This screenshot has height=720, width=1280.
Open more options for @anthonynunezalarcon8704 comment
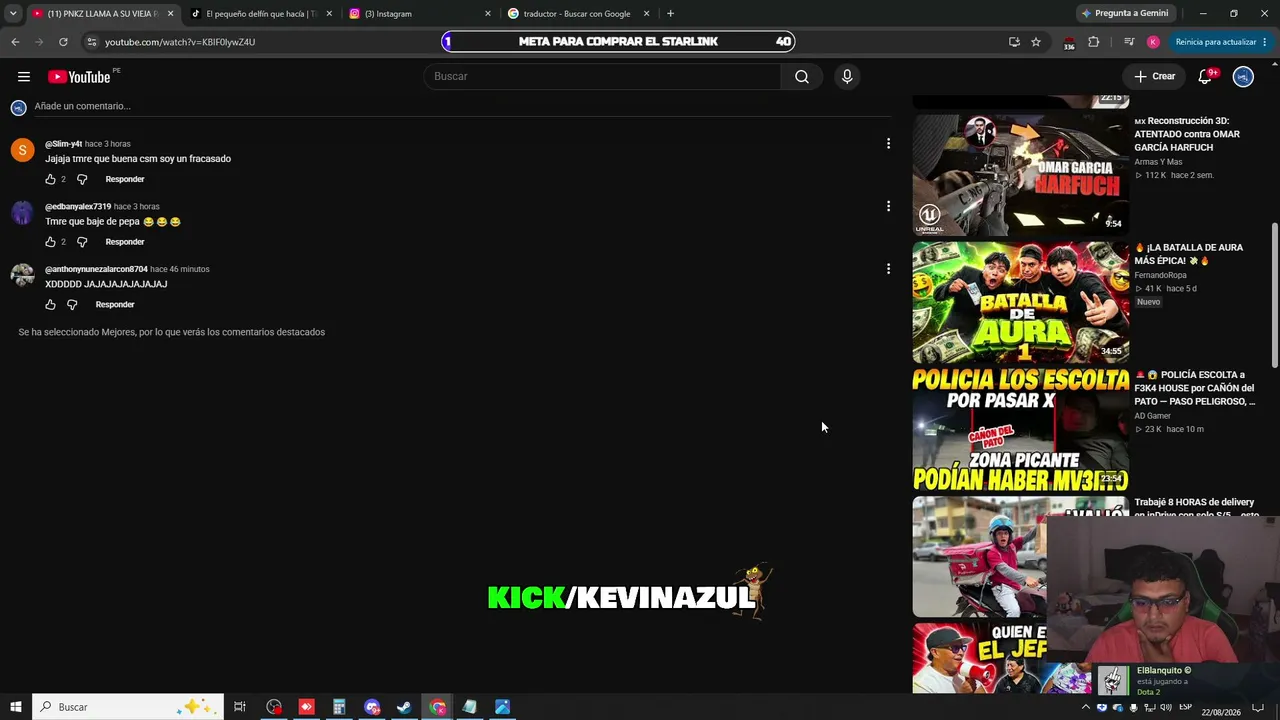pyautogui.click(x=888, y=269)
